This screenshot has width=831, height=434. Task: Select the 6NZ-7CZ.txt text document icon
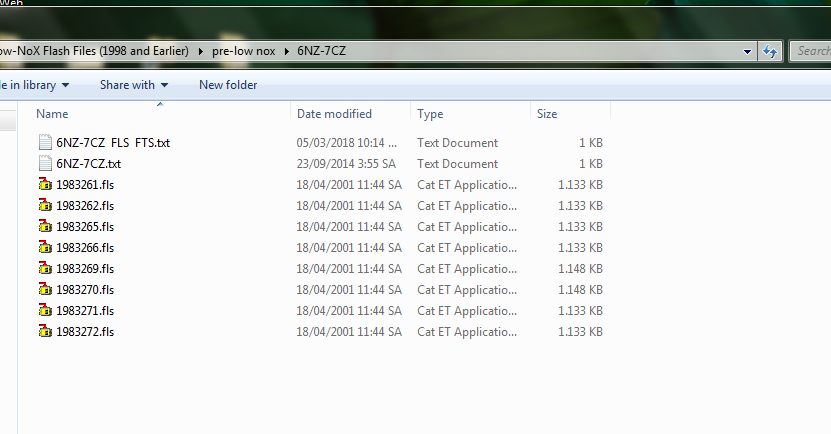coord(44,164)
